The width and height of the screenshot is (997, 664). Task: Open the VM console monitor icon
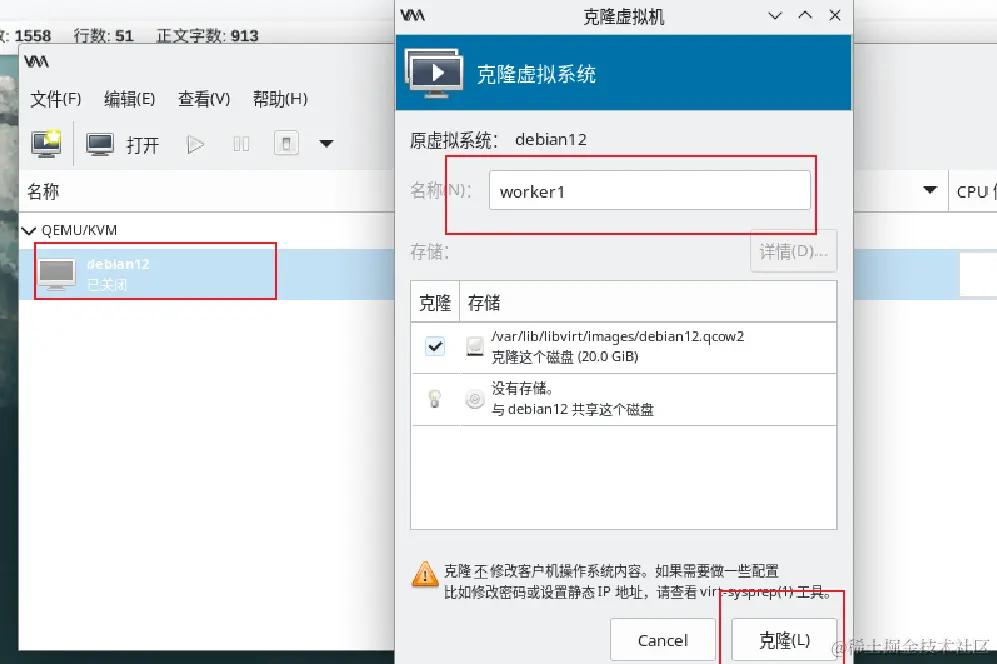[100, 144]
